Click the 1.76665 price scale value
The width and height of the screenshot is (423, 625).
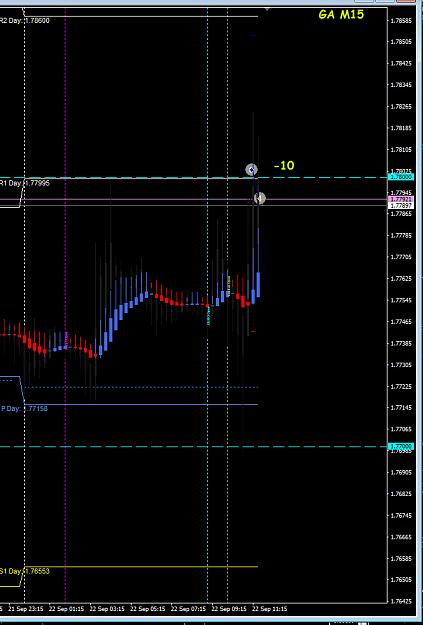pos(401,537)
